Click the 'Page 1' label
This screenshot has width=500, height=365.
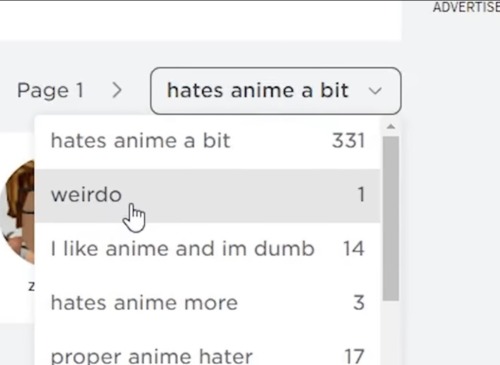50,91
